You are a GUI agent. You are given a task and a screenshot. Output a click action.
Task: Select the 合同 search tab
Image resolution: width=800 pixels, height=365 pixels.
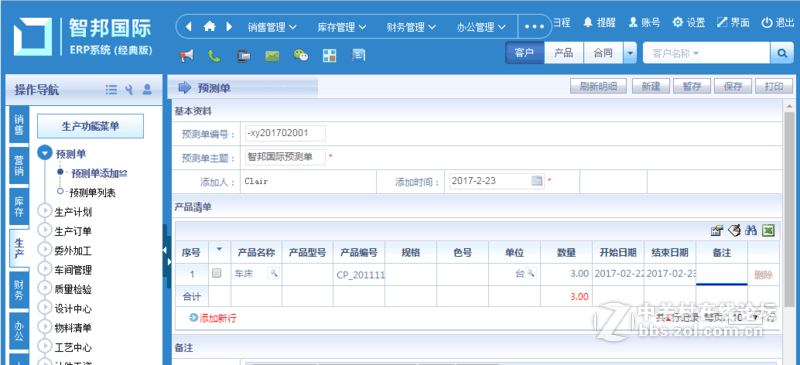point(604,53)
